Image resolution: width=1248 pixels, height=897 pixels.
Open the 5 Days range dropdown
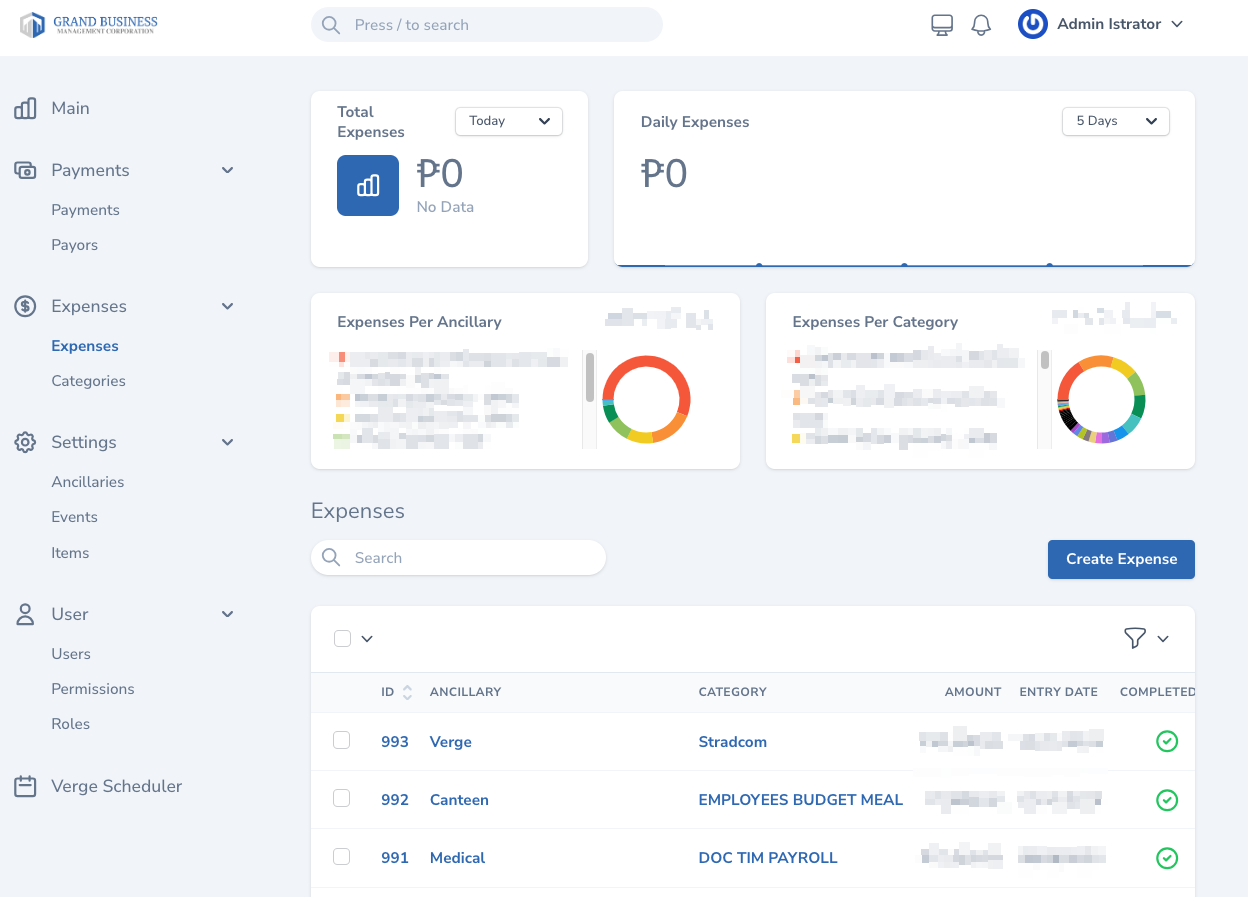coord(1115,121)
